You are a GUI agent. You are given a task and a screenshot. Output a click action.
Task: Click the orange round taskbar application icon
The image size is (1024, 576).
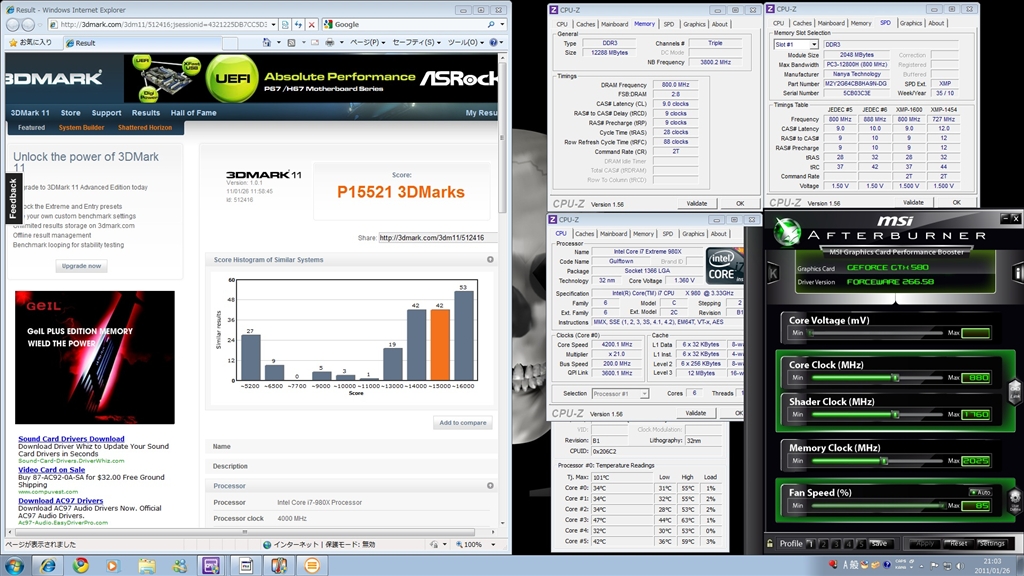pos(312,566)
